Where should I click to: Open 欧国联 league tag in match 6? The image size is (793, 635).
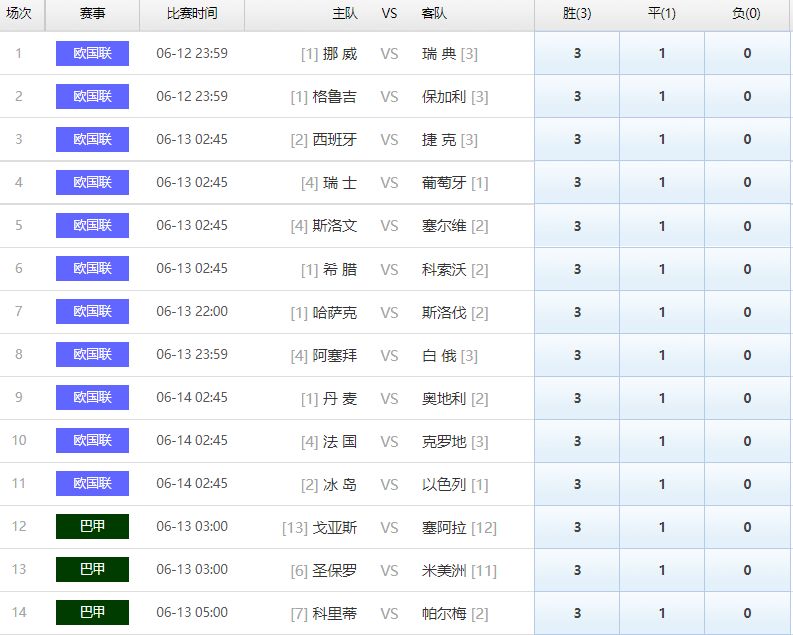coord(93,268)
